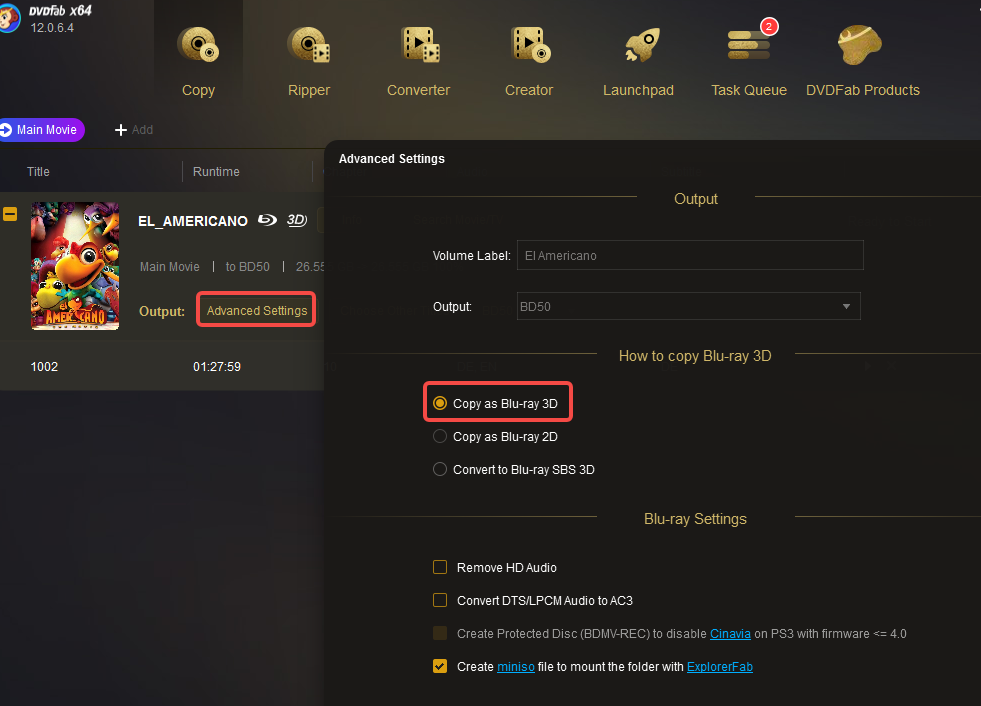Screen dimensions: 981x706
Task: Open the Converter module icon
Action: pos(419,44)
